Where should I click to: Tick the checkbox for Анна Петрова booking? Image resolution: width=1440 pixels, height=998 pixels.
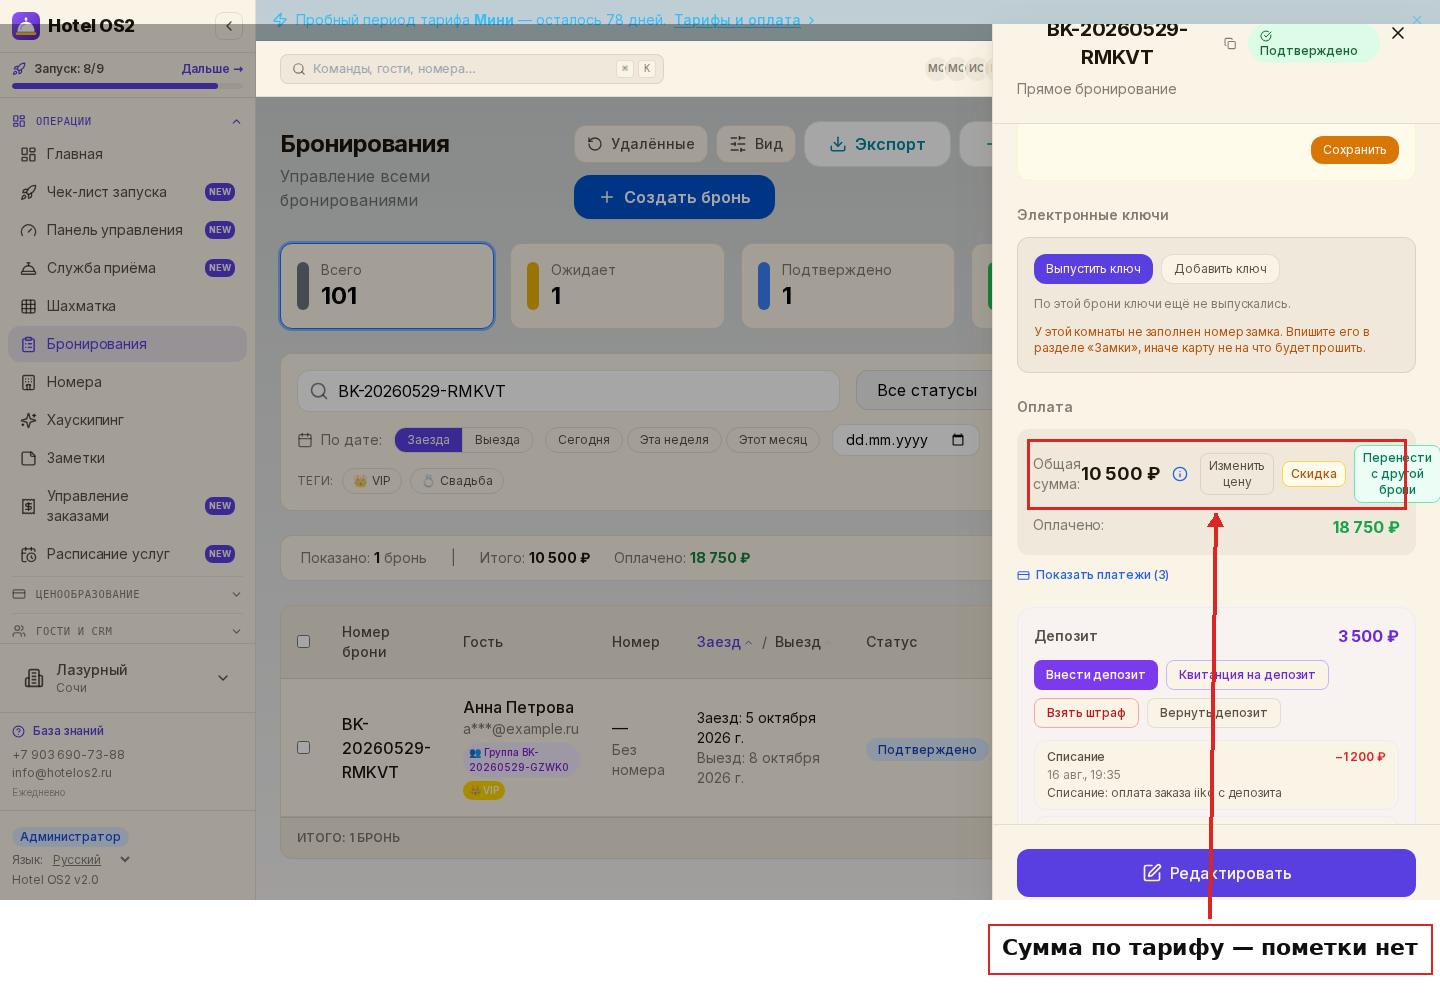point(304,747)
